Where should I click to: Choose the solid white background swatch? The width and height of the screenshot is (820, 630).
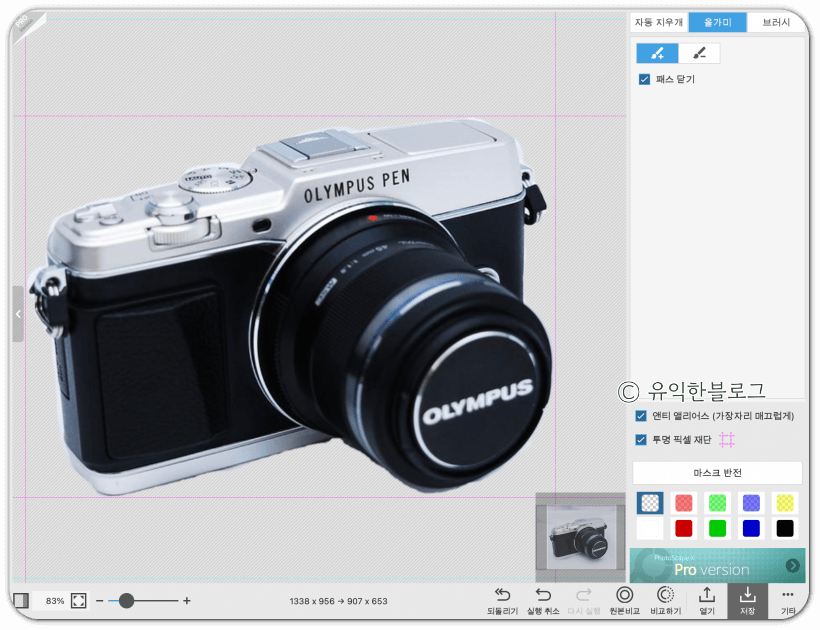point(650,528)
